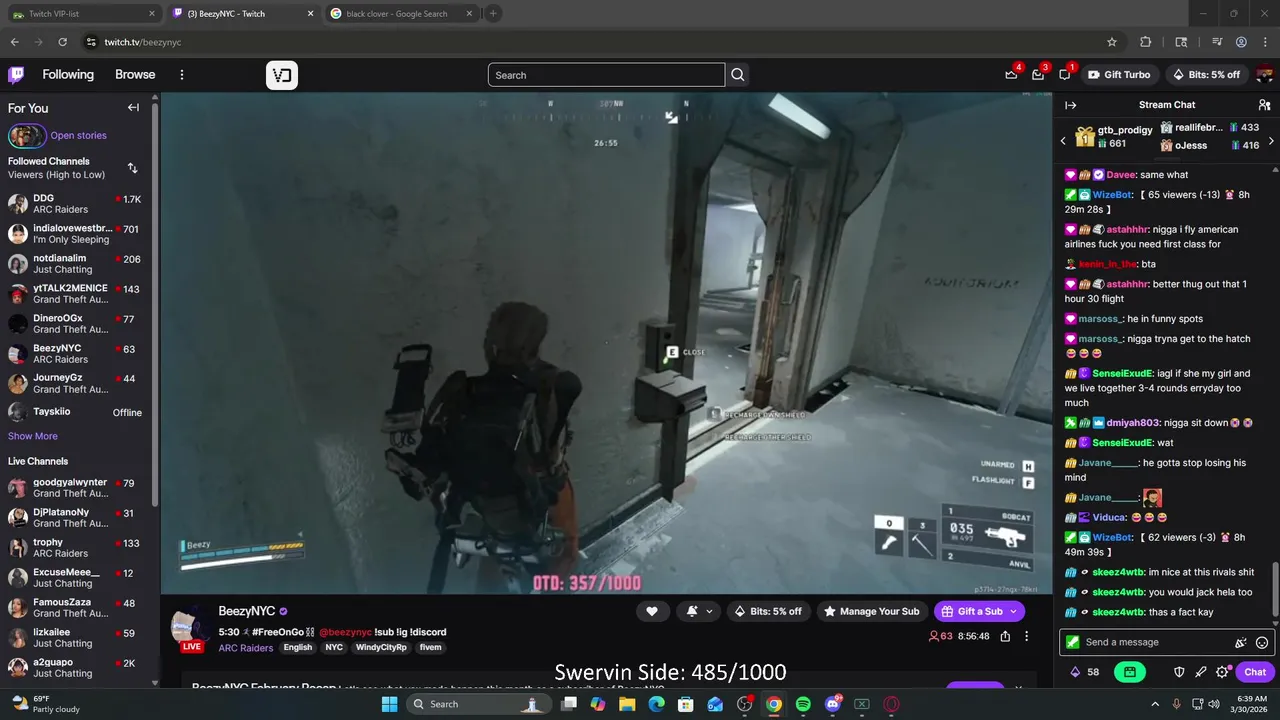Open File Explorer from taskbar

click(x=627, y=704)
